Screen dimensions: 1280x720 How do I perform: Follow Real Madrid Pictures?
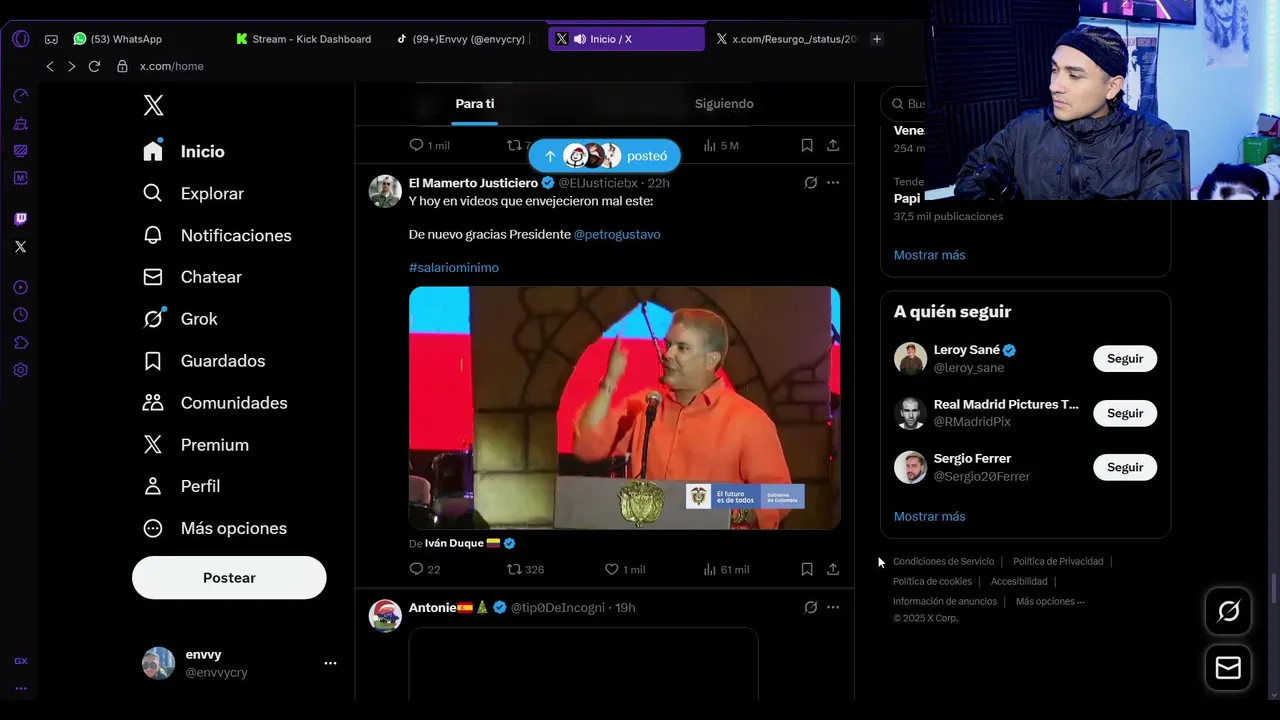pos(1125,413)
